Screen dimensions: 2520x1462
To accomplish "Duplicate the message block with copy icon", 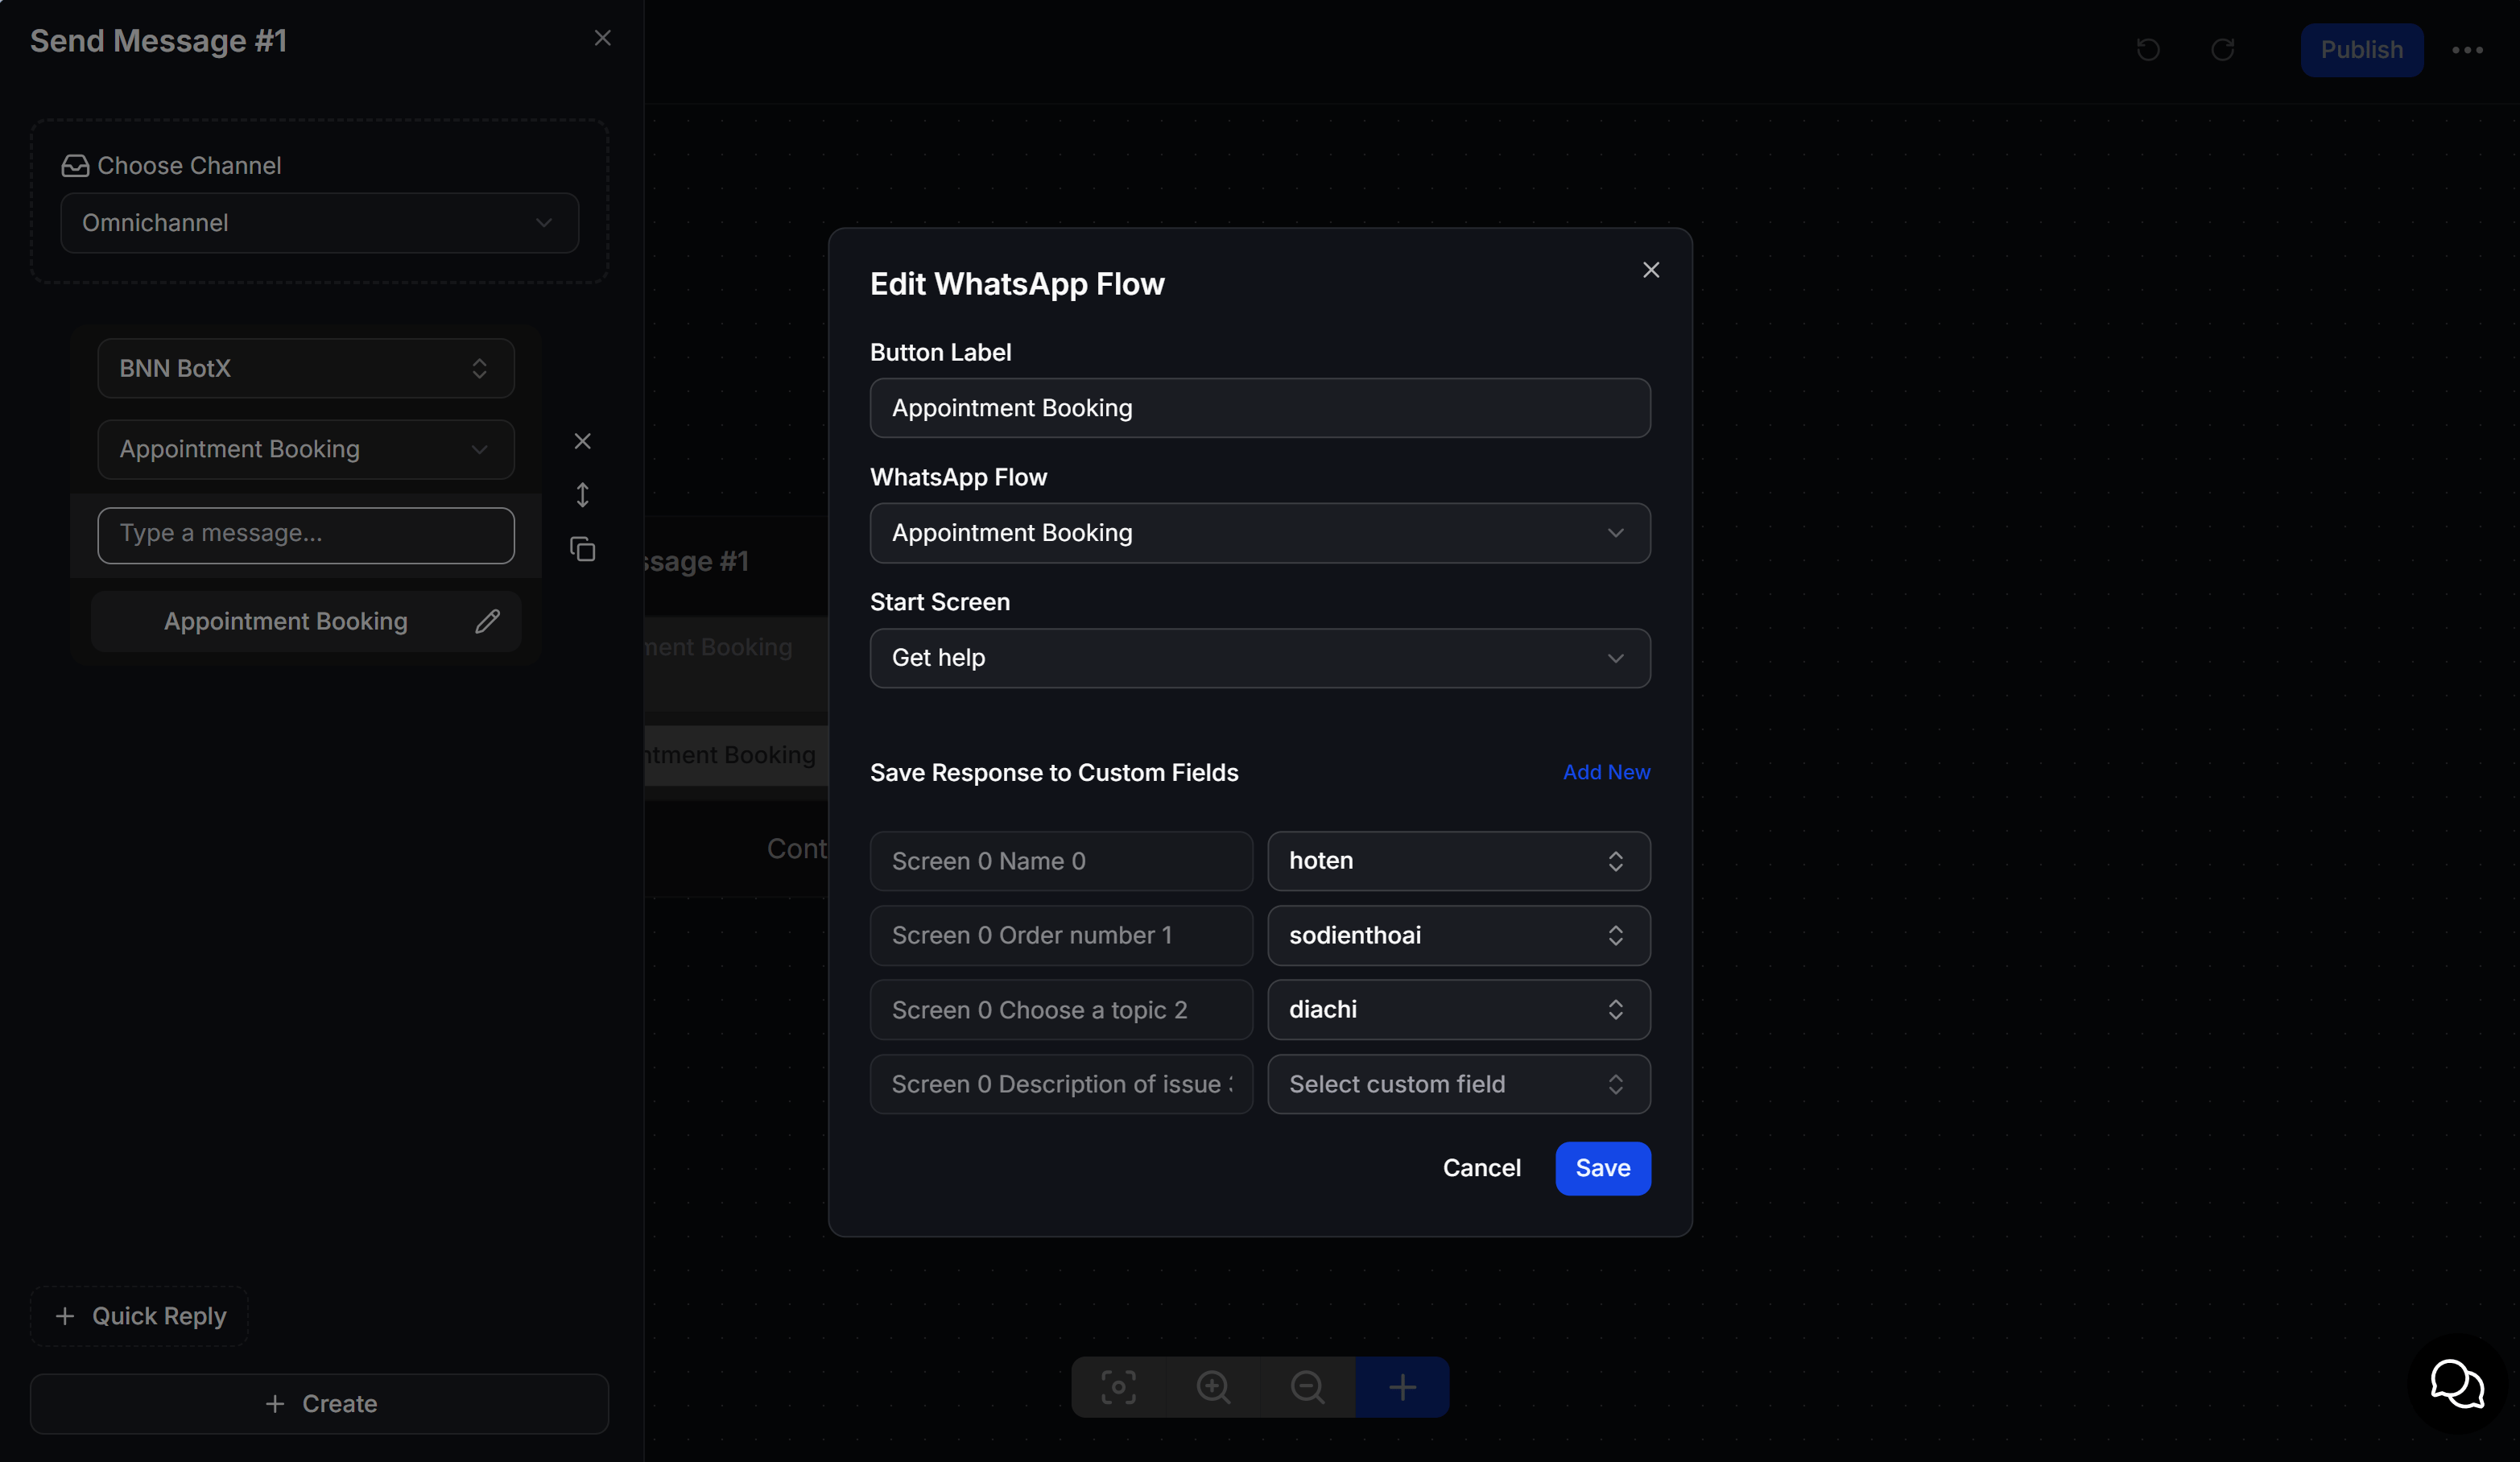I will [582, 549].
